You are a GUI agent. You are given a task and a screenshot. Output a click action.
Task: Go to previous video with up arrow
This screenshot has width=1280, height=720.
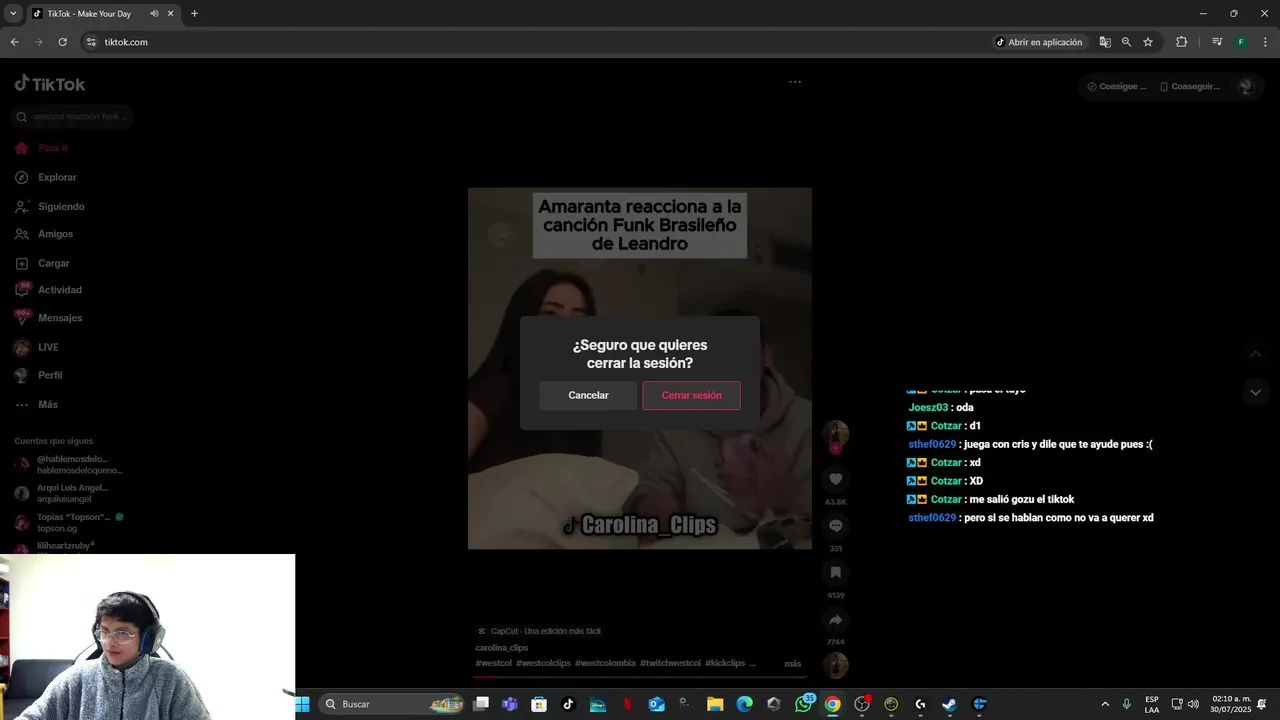click(1256, 354)
